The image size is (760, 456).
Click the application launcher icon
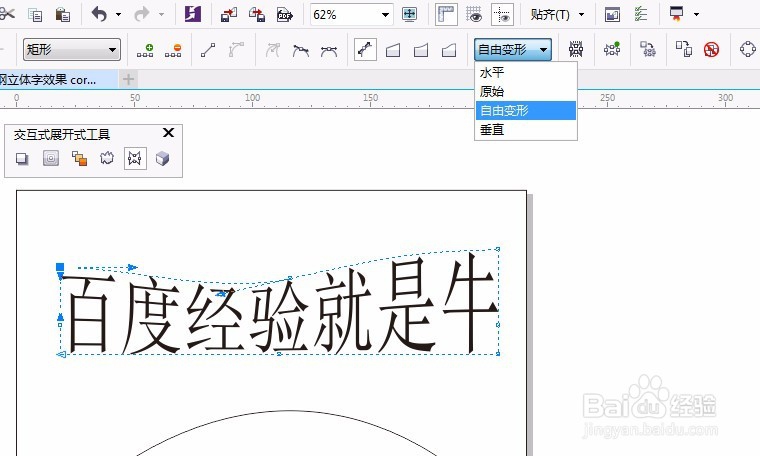click(677, 14)
